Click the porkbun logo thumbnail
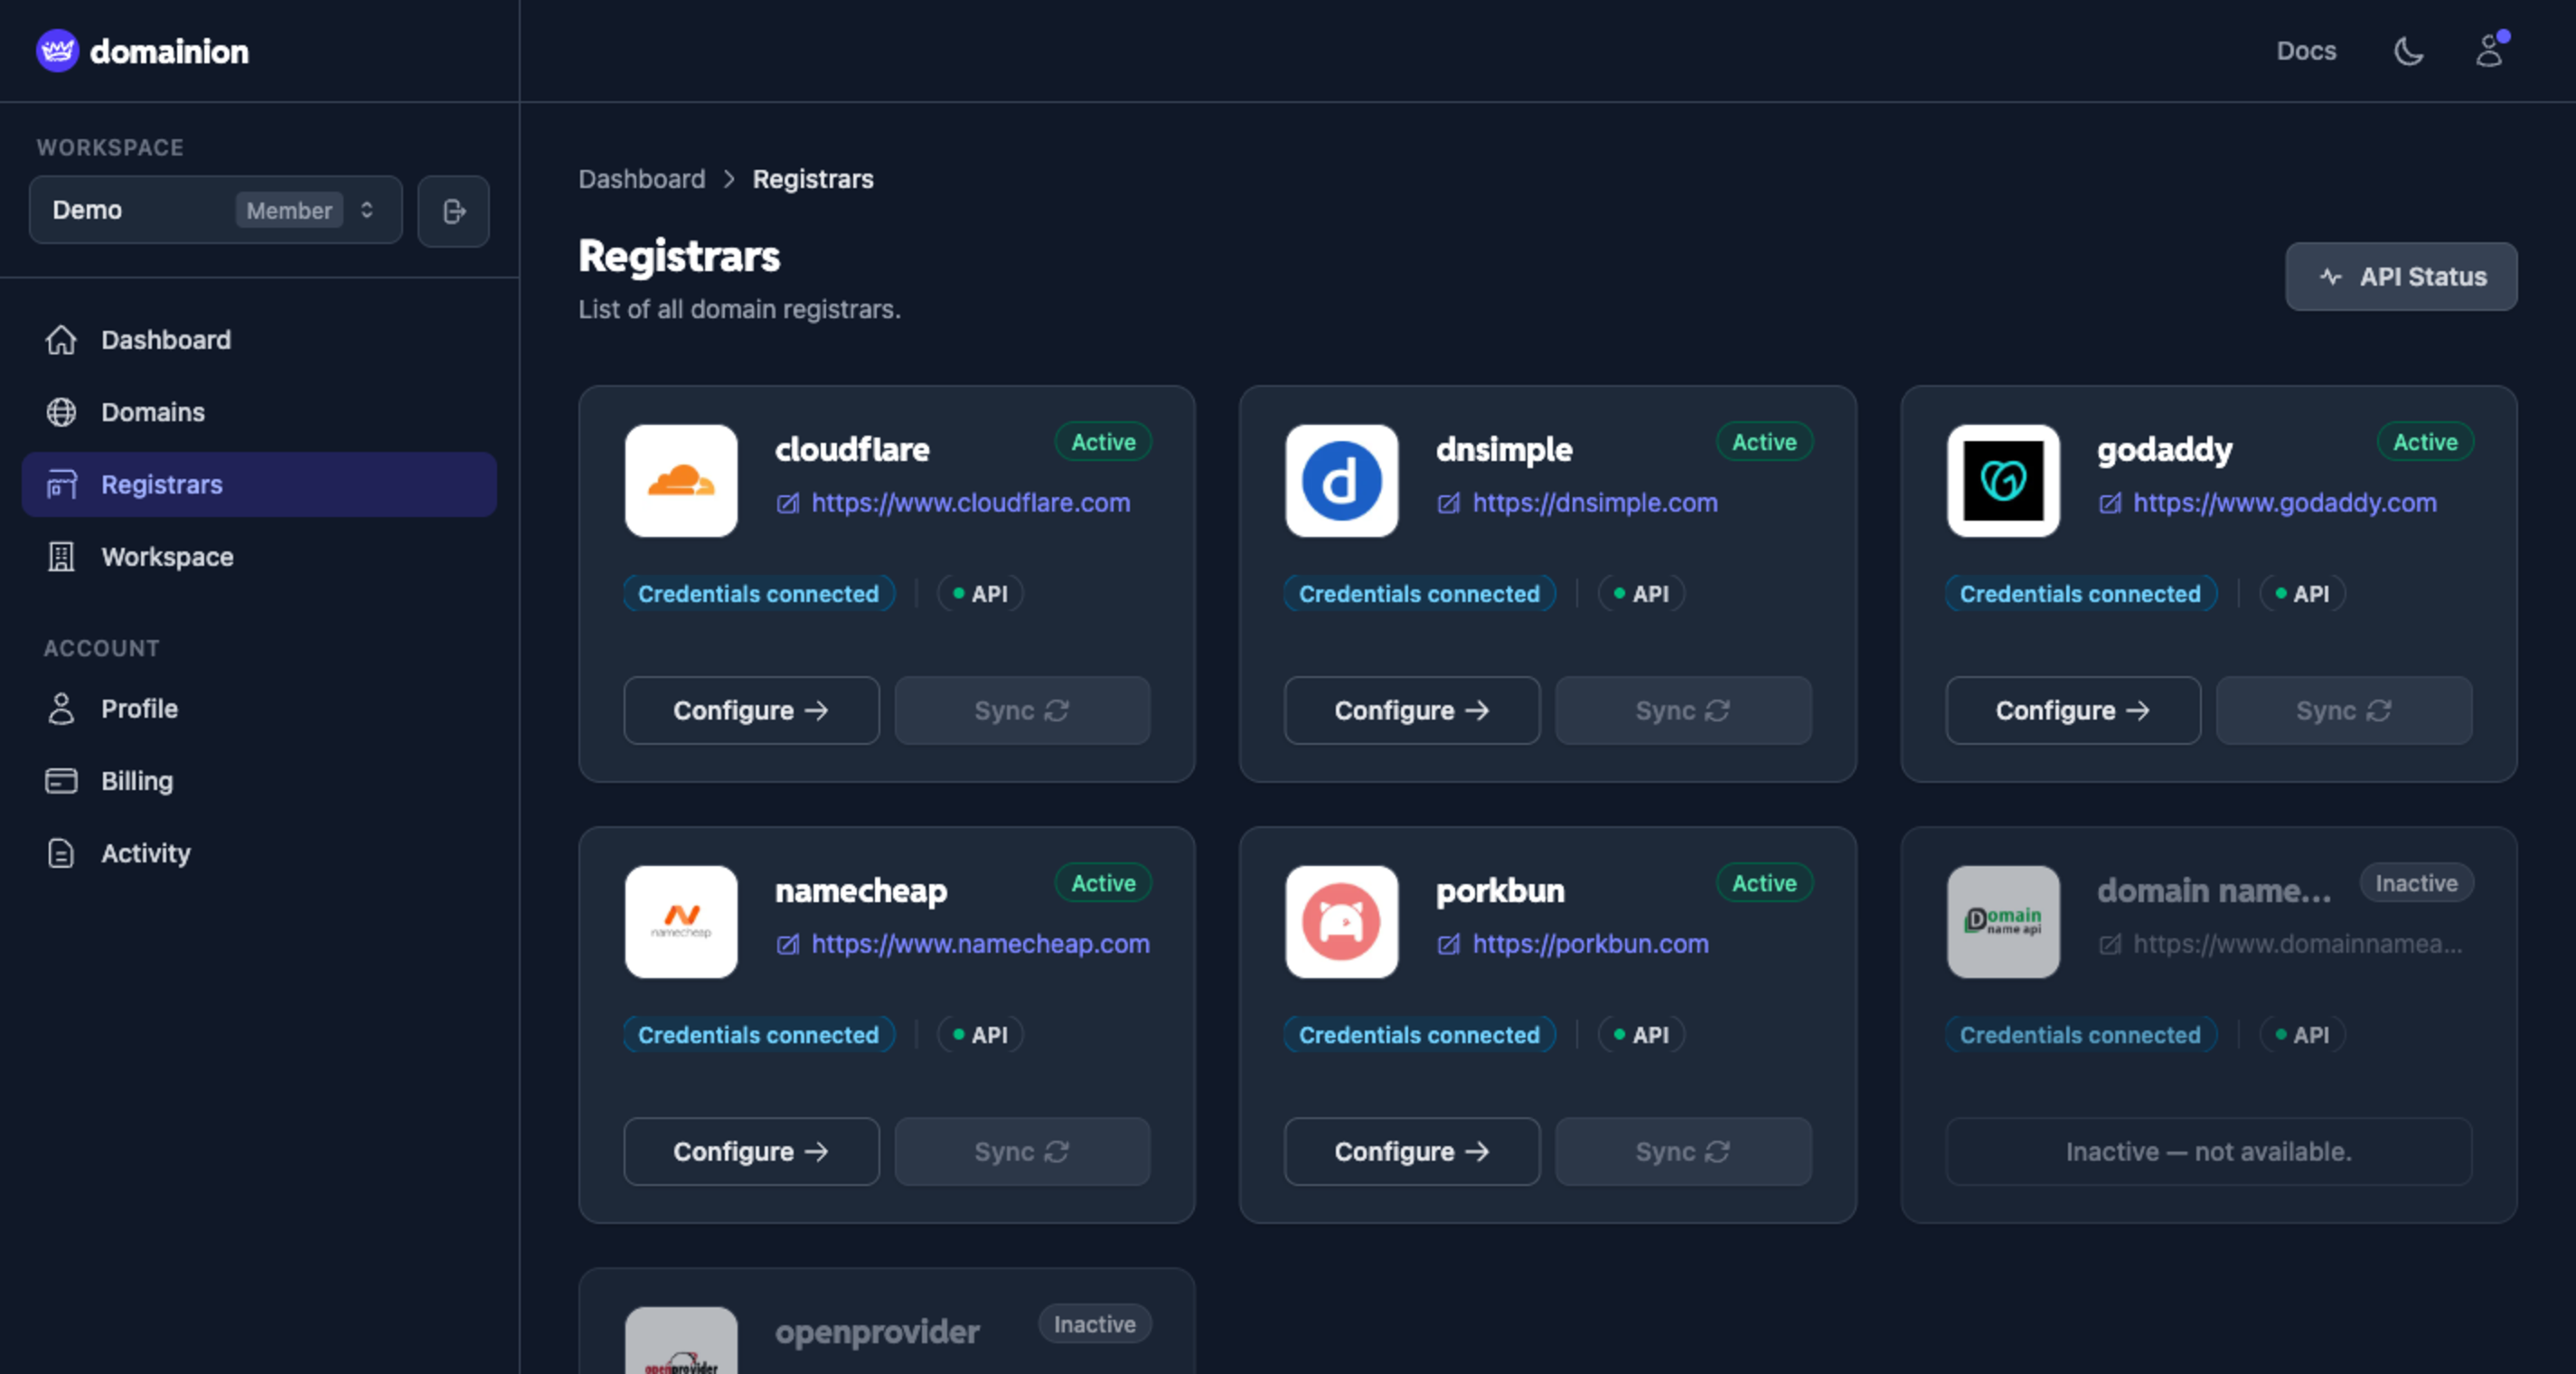2576x1374 pixels. [1341, 922]
